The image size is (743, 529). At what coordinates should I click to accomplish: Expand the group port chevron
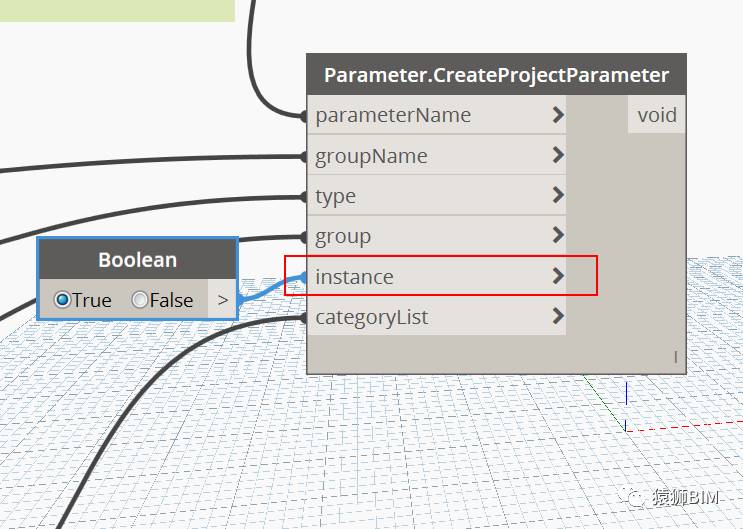[558, 235]
